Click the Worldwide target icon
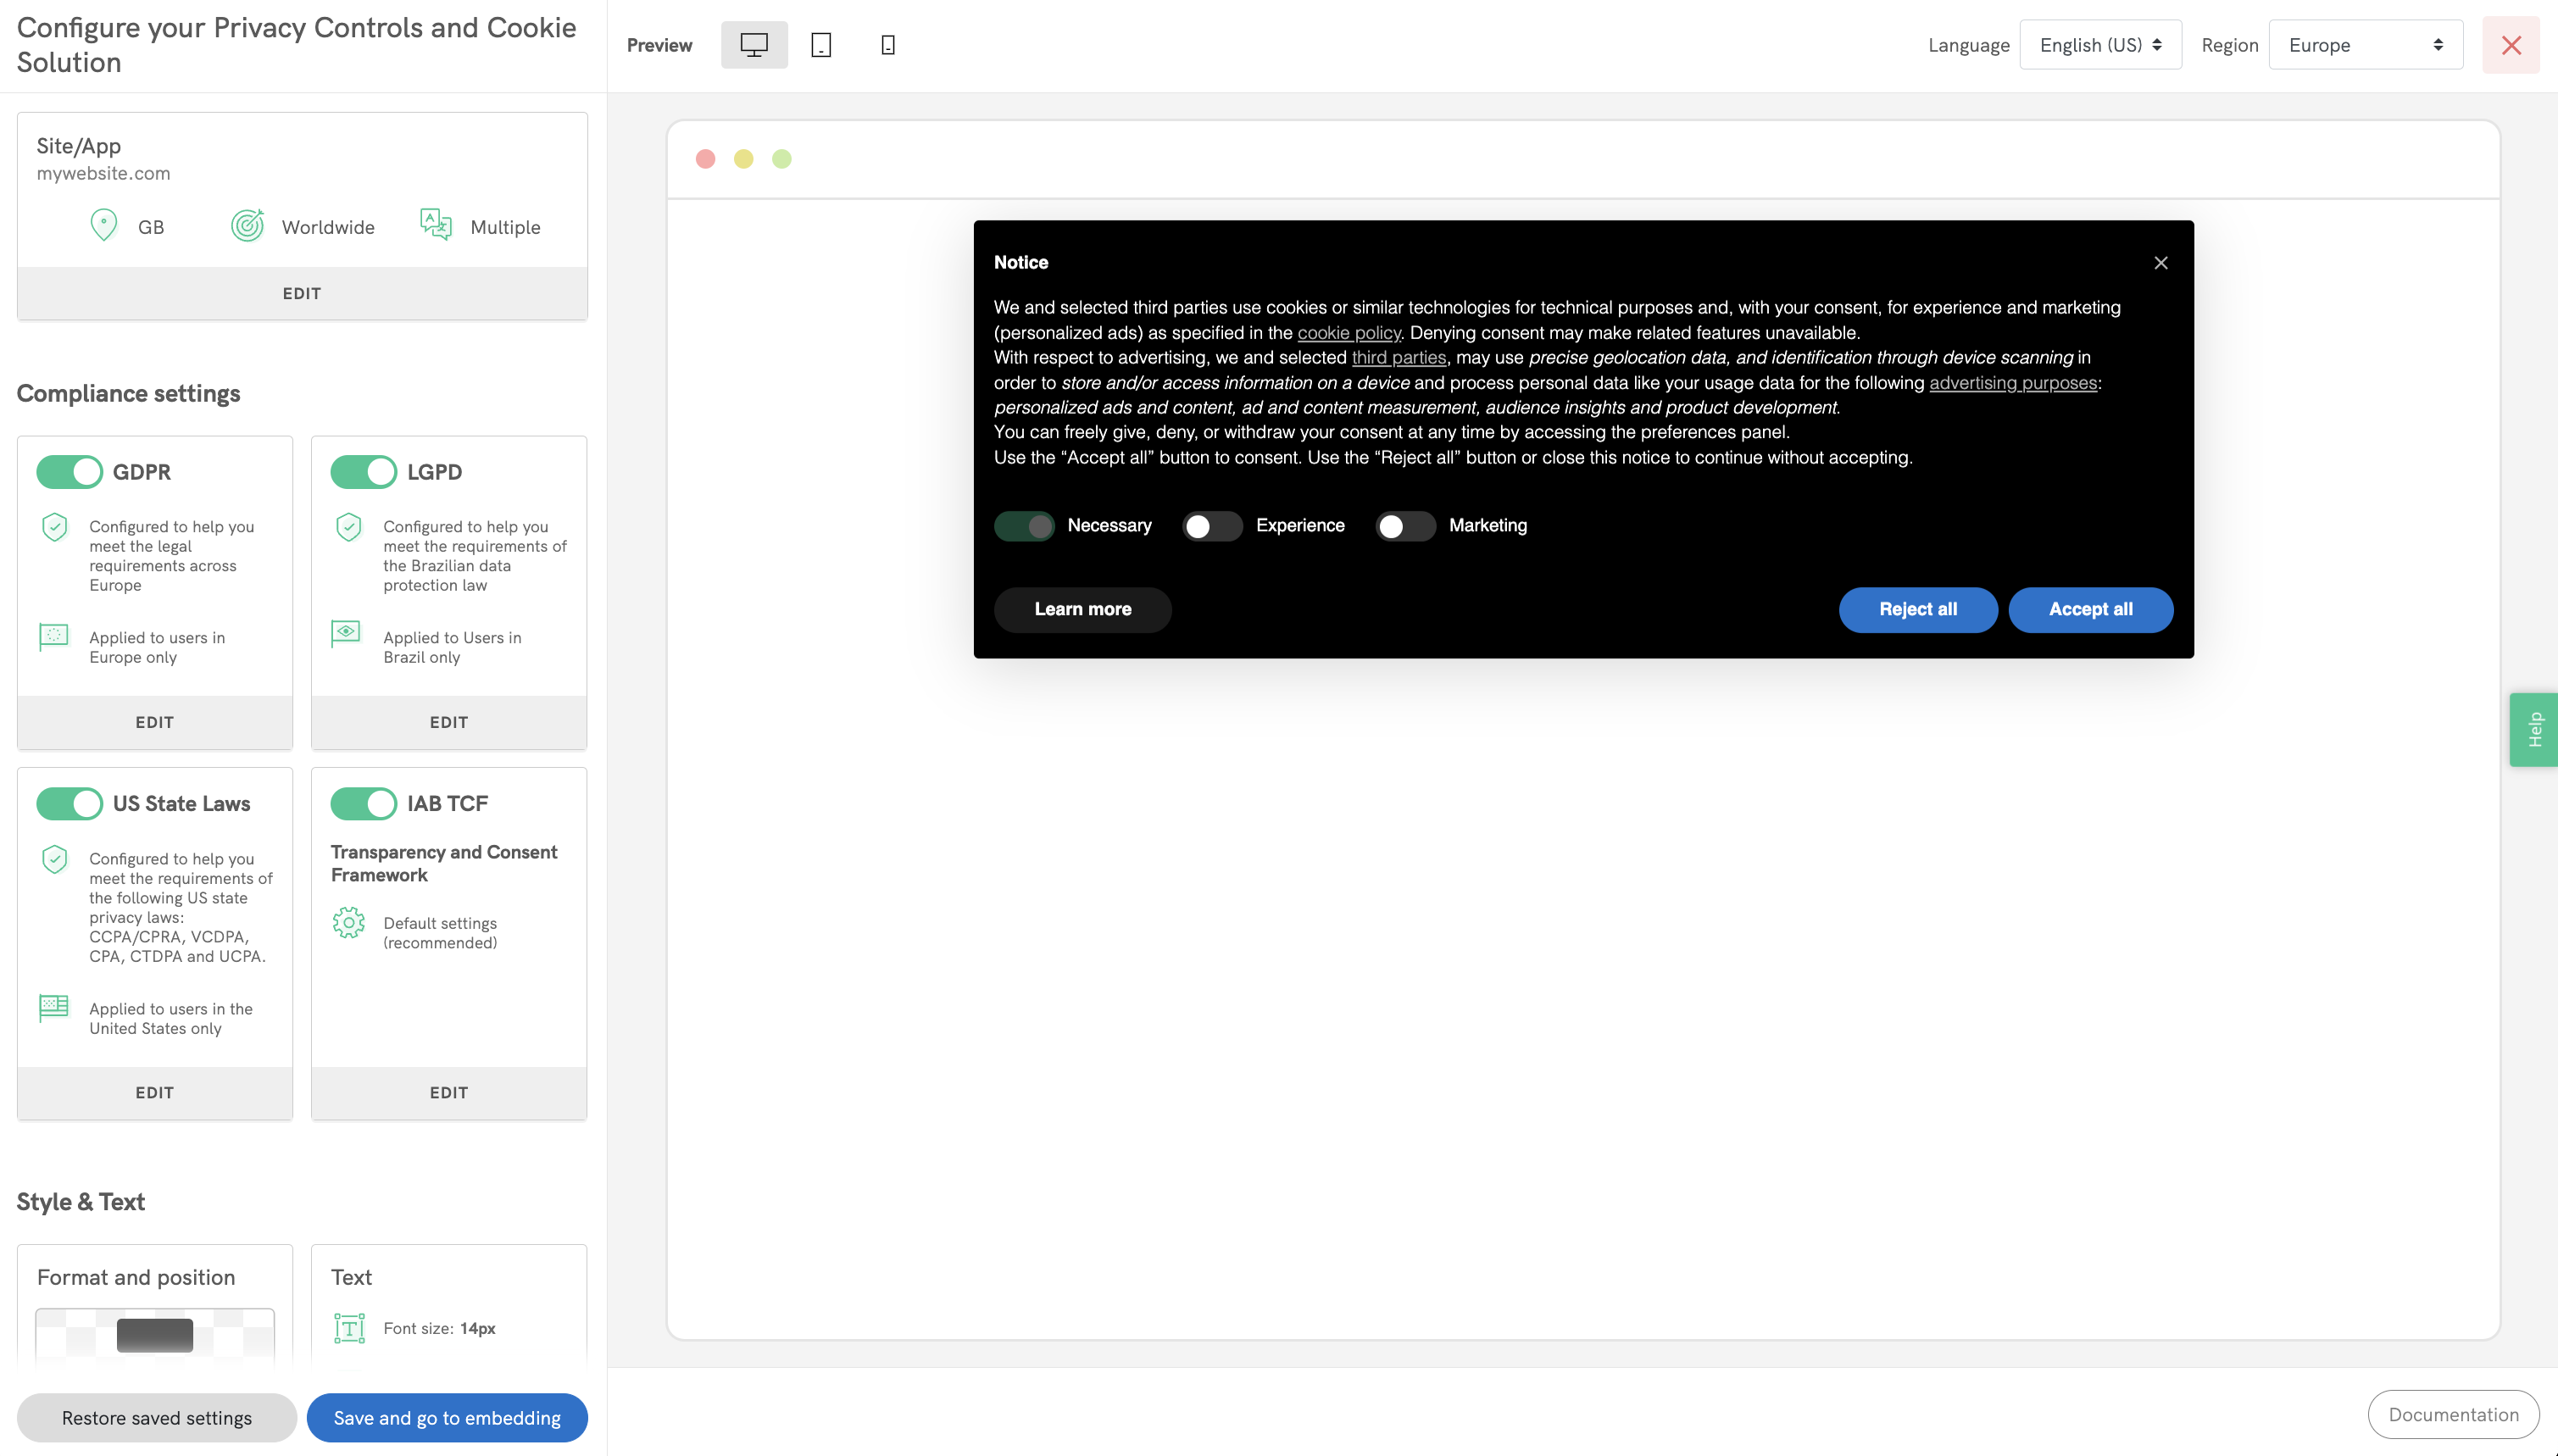This screenshot has width=2558, height=1456. tap(247, 226)
